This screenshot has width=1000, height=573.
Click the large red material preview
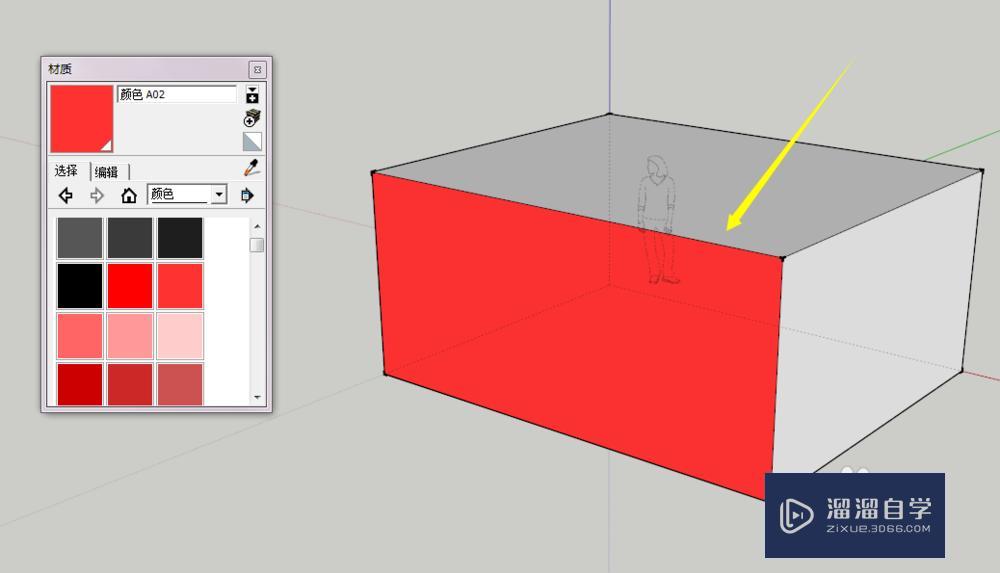click(82, 119)
